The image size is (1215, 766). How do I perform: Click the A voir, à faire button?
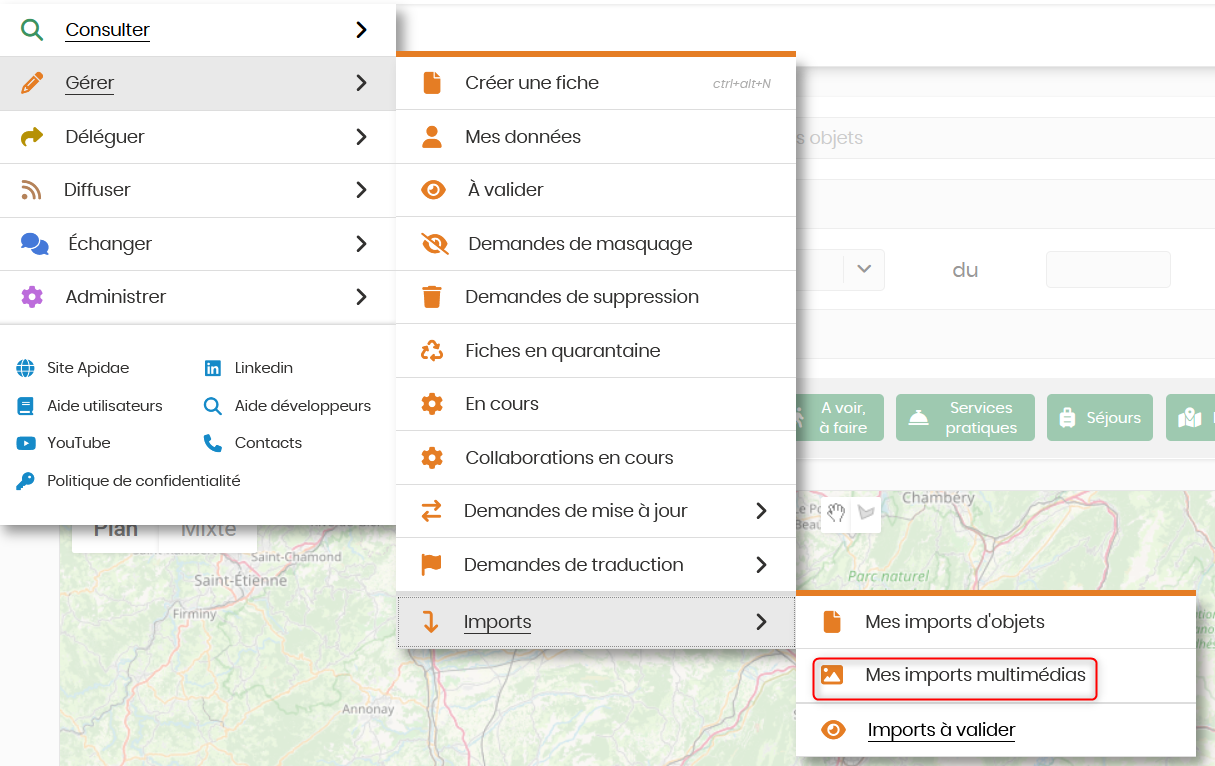(838, 418)
